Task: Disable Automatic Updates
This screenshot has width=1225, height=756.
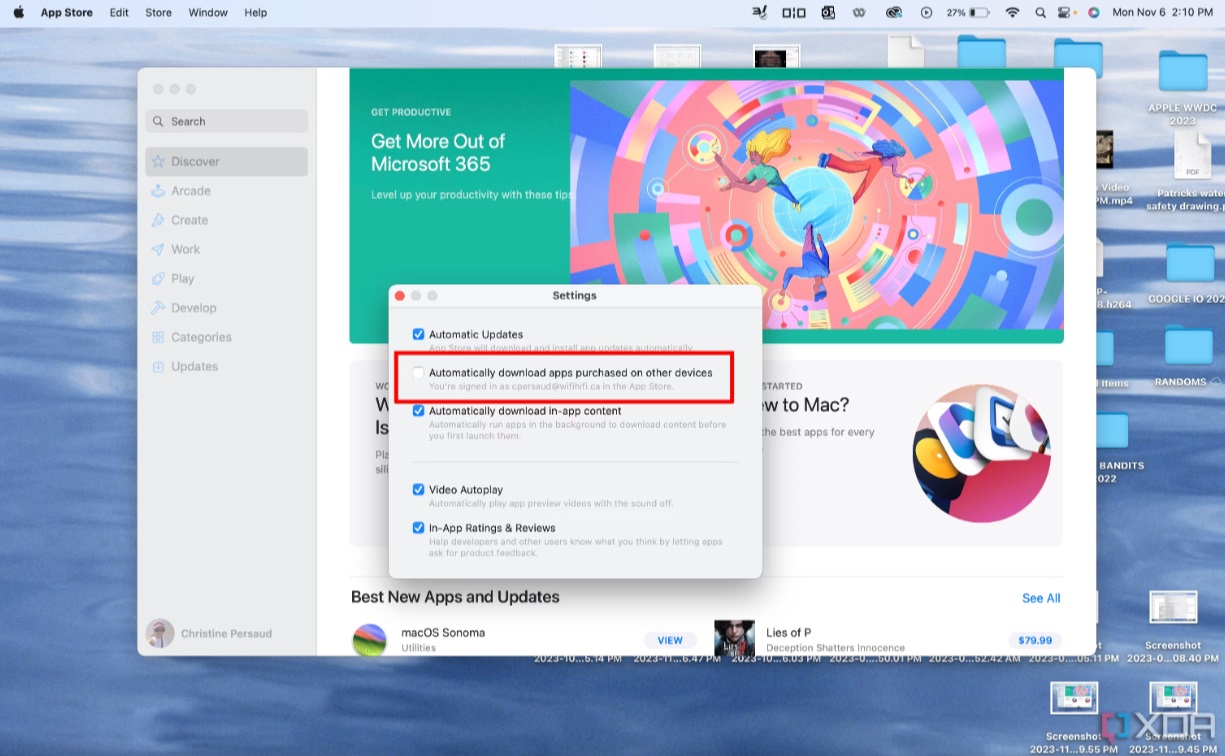Action: 418,334
